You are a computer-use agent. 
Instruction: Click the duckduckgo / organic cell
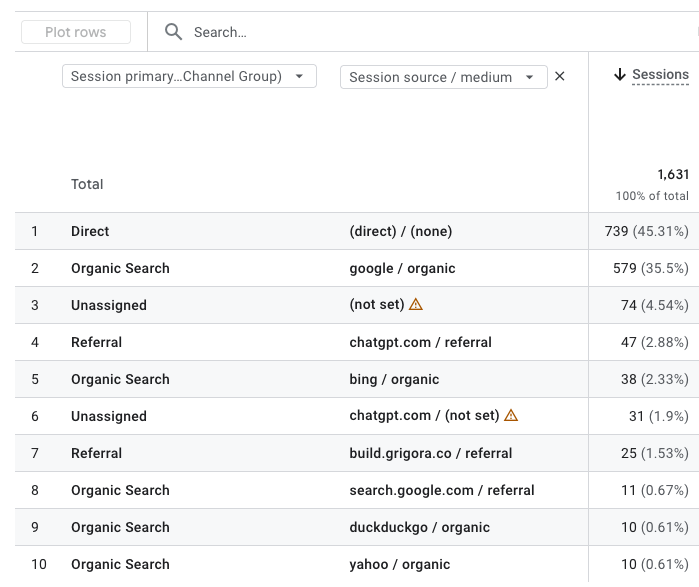click(419, 527)
